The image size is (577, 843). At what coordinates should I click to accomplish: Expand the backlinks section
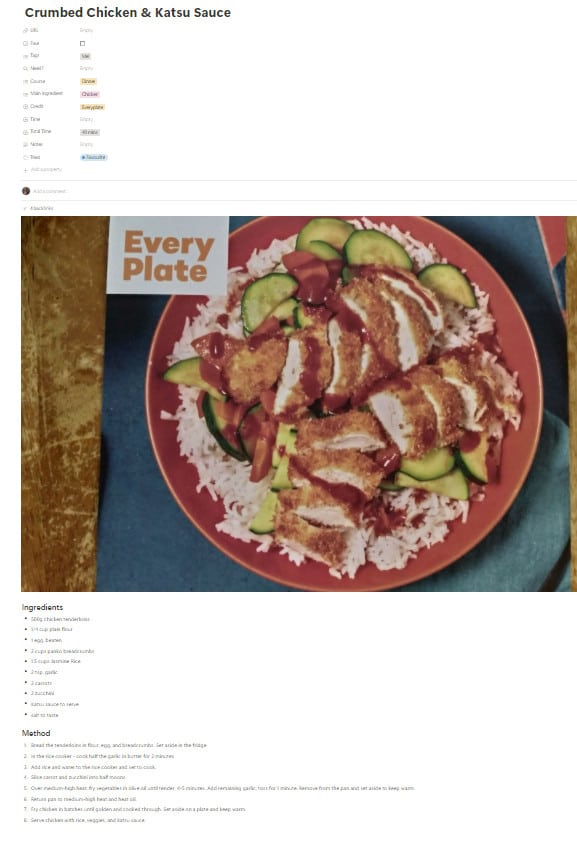pyautogui.click(x=38, y=209)
